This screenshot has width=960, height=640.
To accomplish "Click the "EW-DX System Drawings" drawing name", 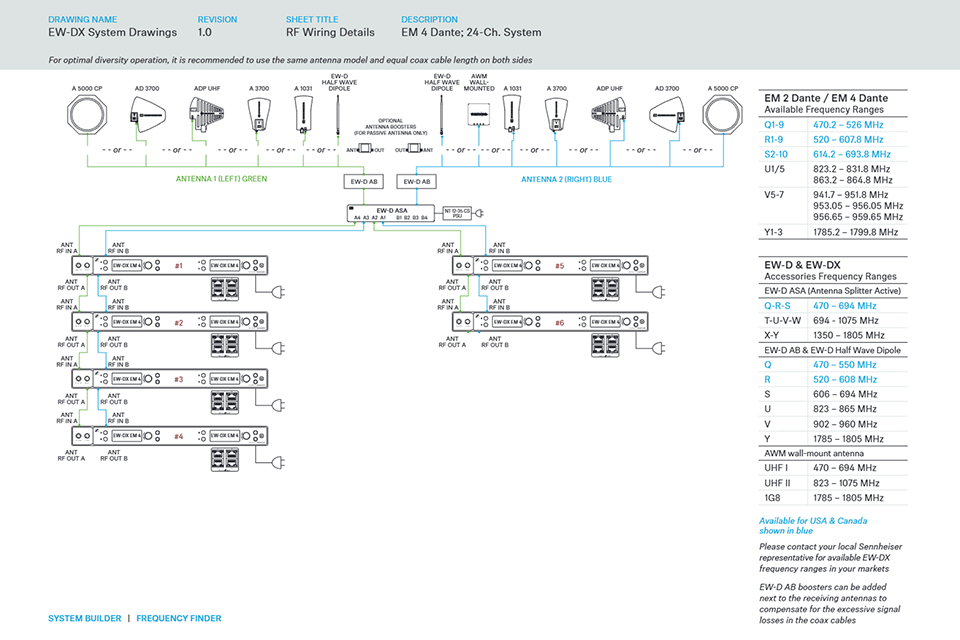I will (x=113, y=32).
